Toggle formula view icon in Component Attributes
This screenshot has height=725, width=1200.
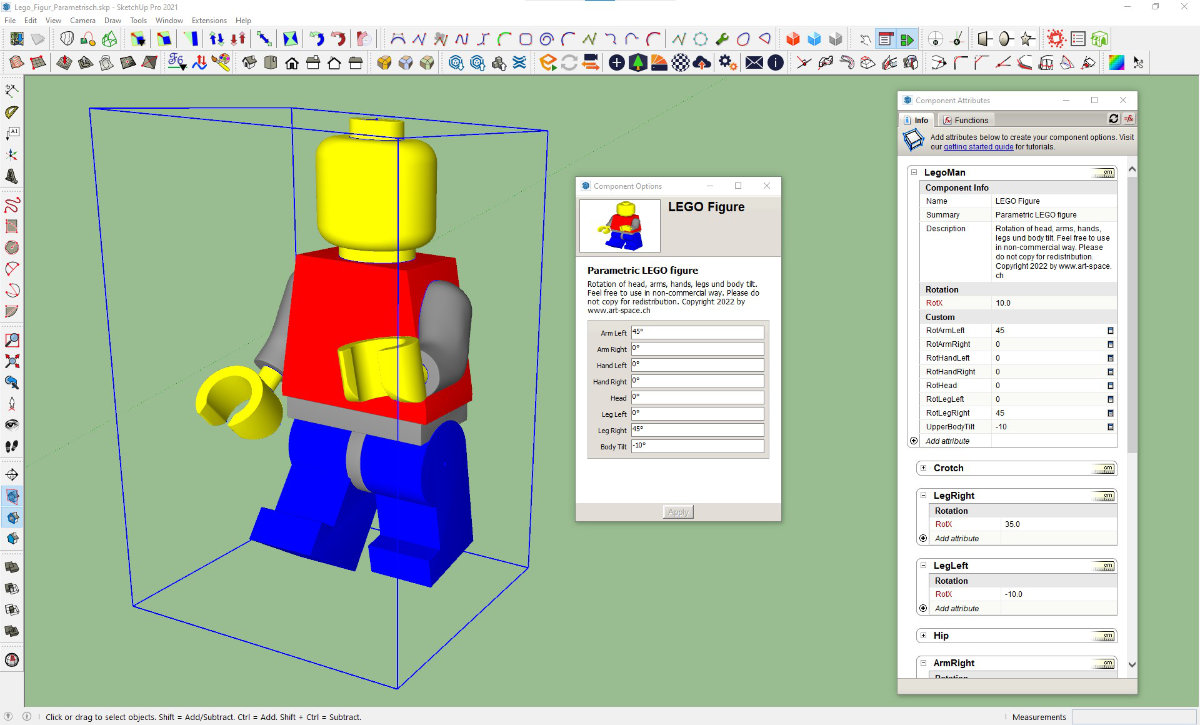[1128, 119]
